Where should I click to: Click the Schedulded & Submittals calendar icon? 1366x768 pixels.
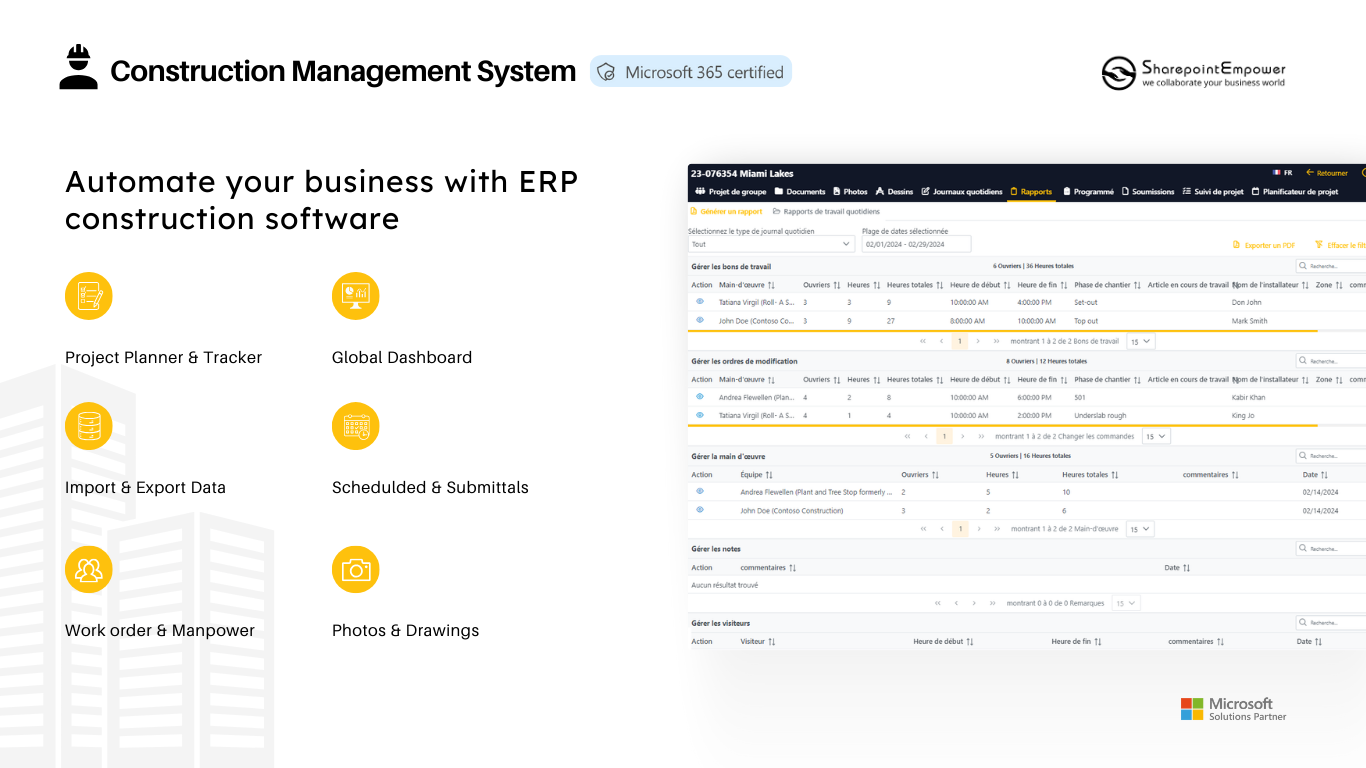[x=356, y=426]
